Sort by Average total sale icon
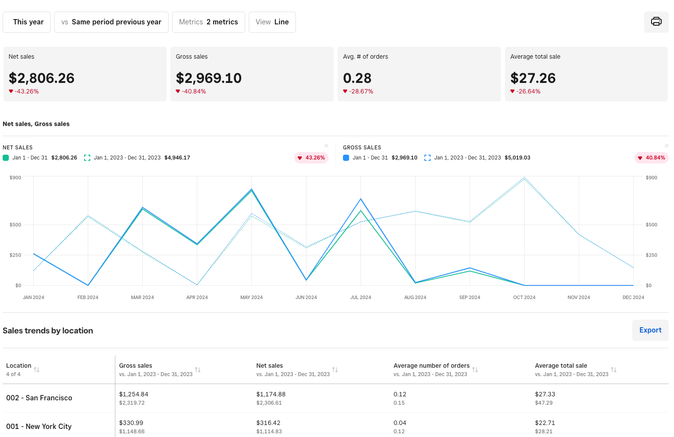The height and width of the screenshot is (437, 674). click(614, 370)
